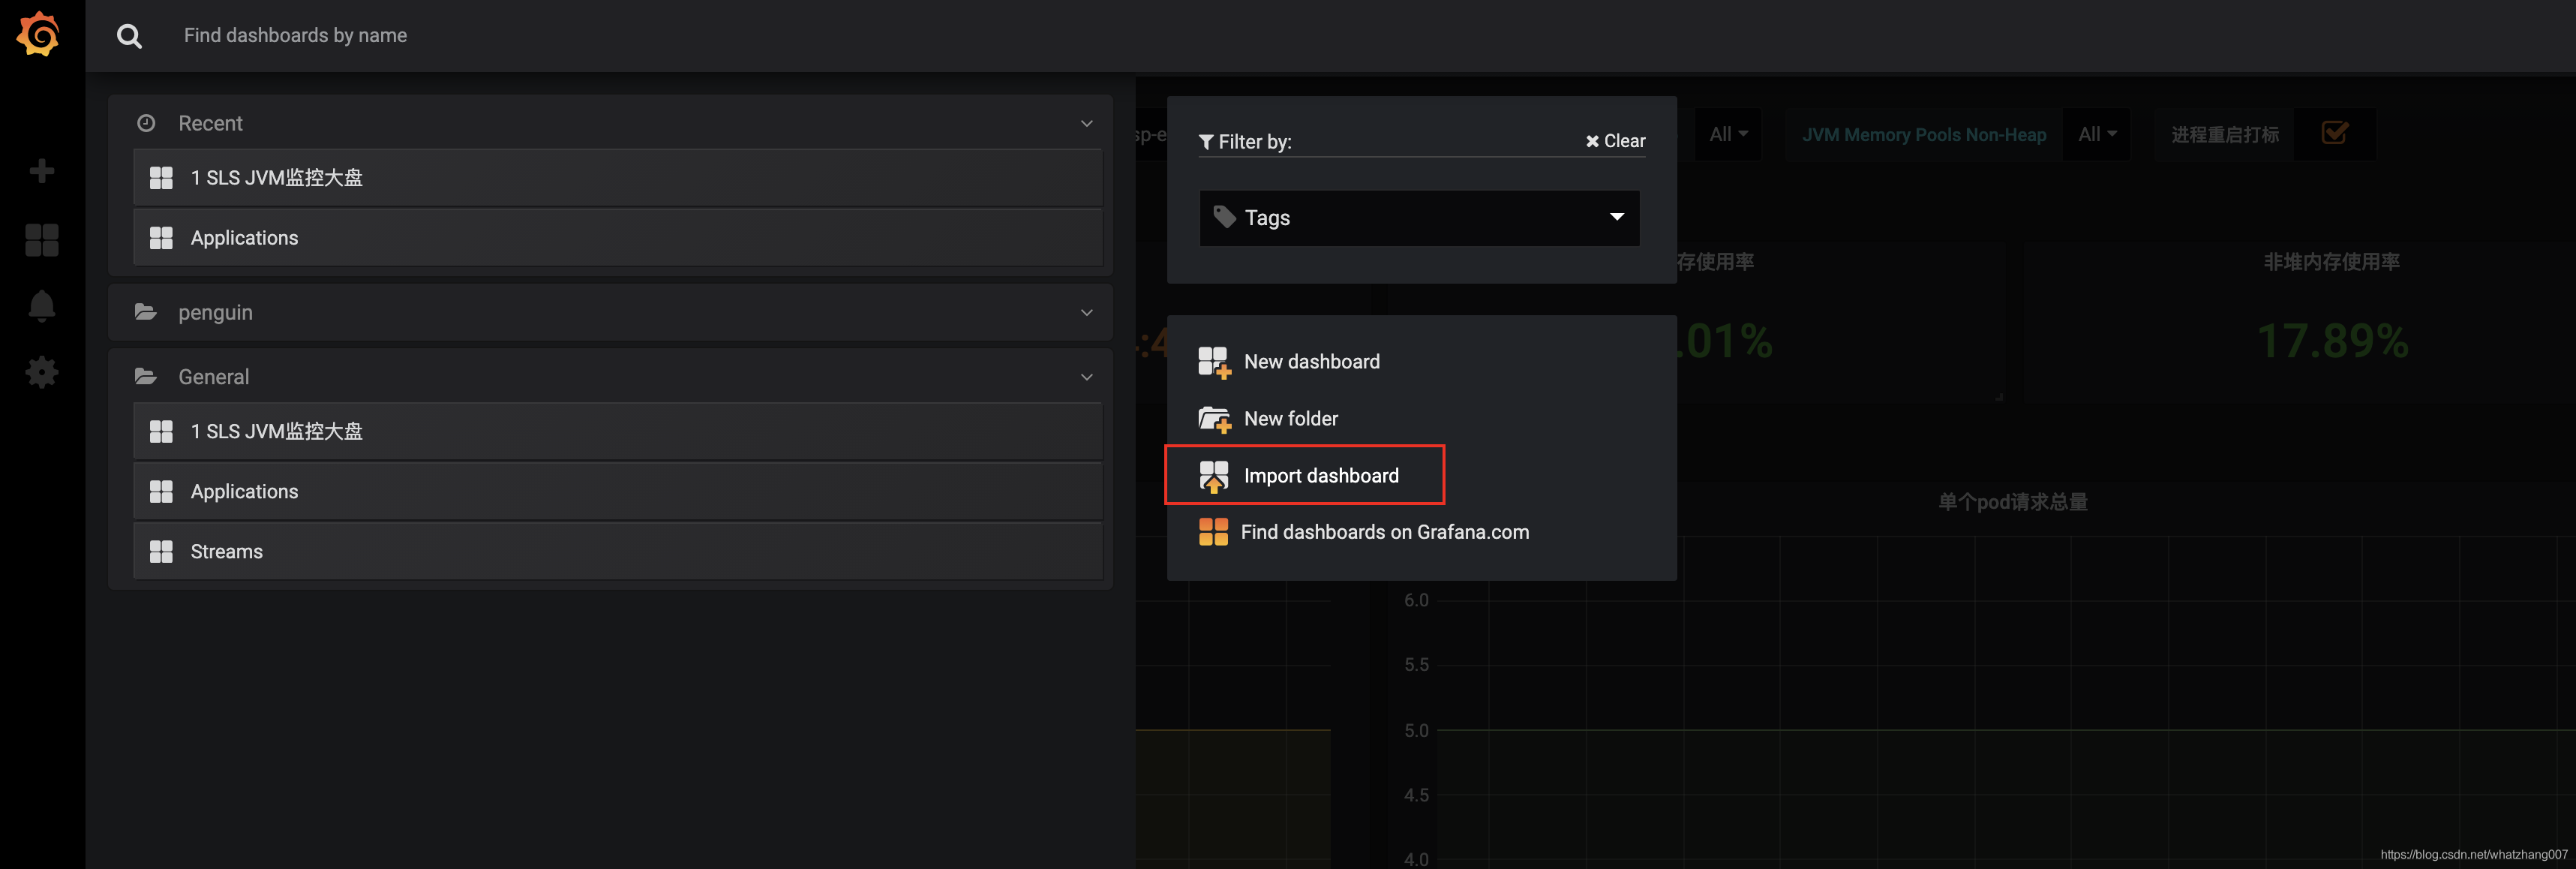Click the search magnifier icon

coord(129,36)
